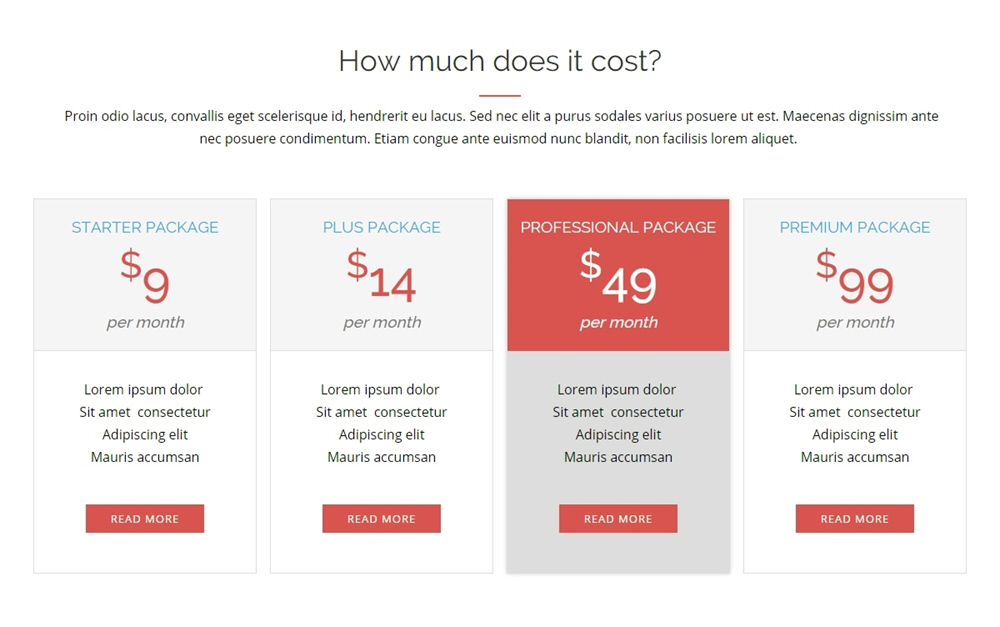The width and height of the screenshot is (1000, 627).
Task: Click 'Adipiscing elit' in Professional card
Action: pyautogui.click(x=618, y=435)
